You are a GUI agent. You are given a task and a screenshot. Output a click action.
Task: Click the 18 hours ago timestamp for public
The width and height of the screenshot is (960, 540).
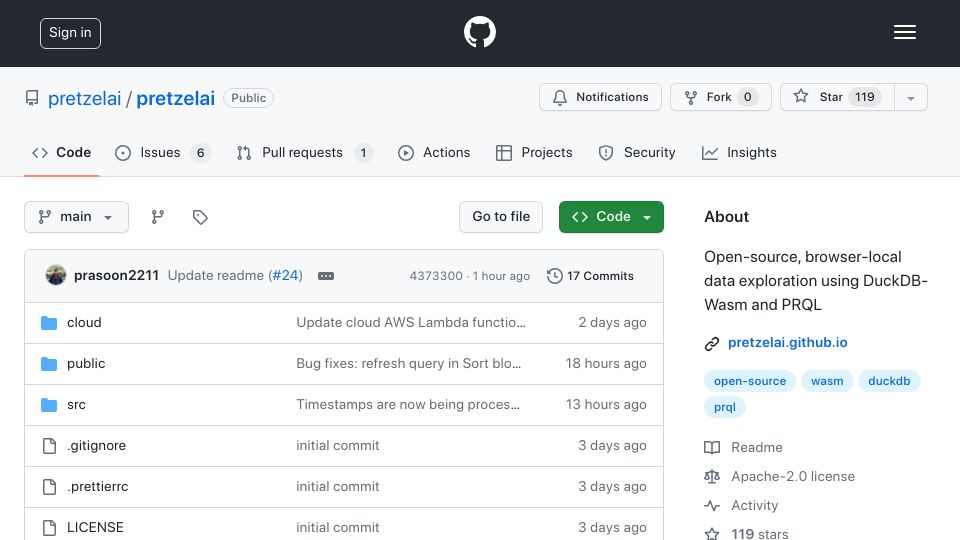(x=606, y=364)
